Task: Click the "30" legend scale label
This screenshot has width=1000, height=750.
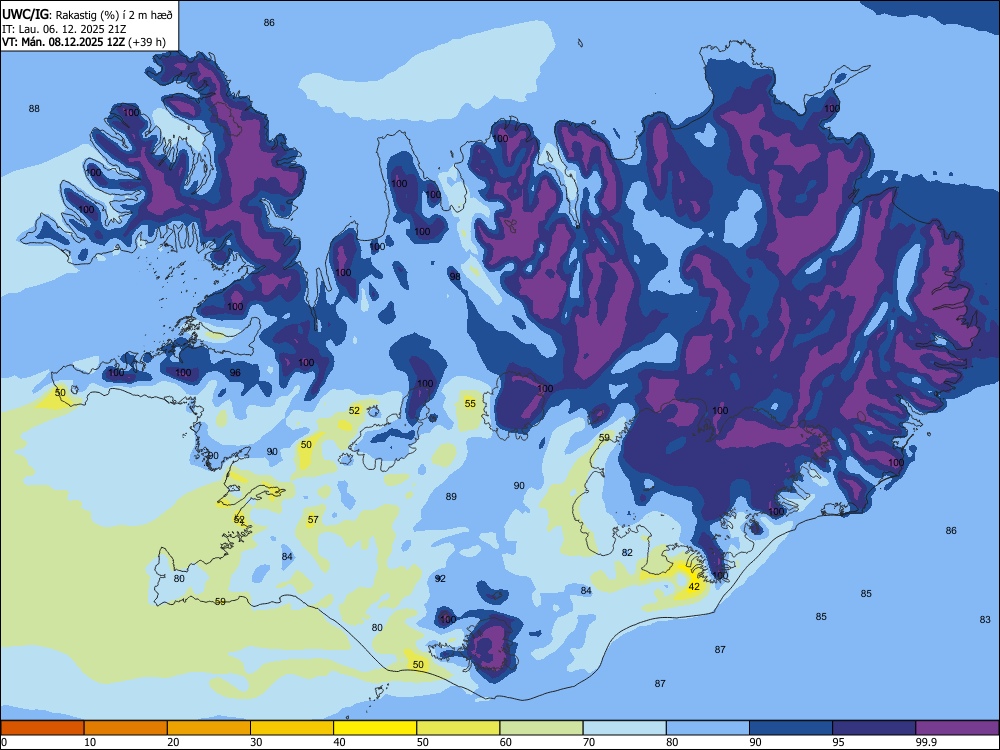Action: 256,742
